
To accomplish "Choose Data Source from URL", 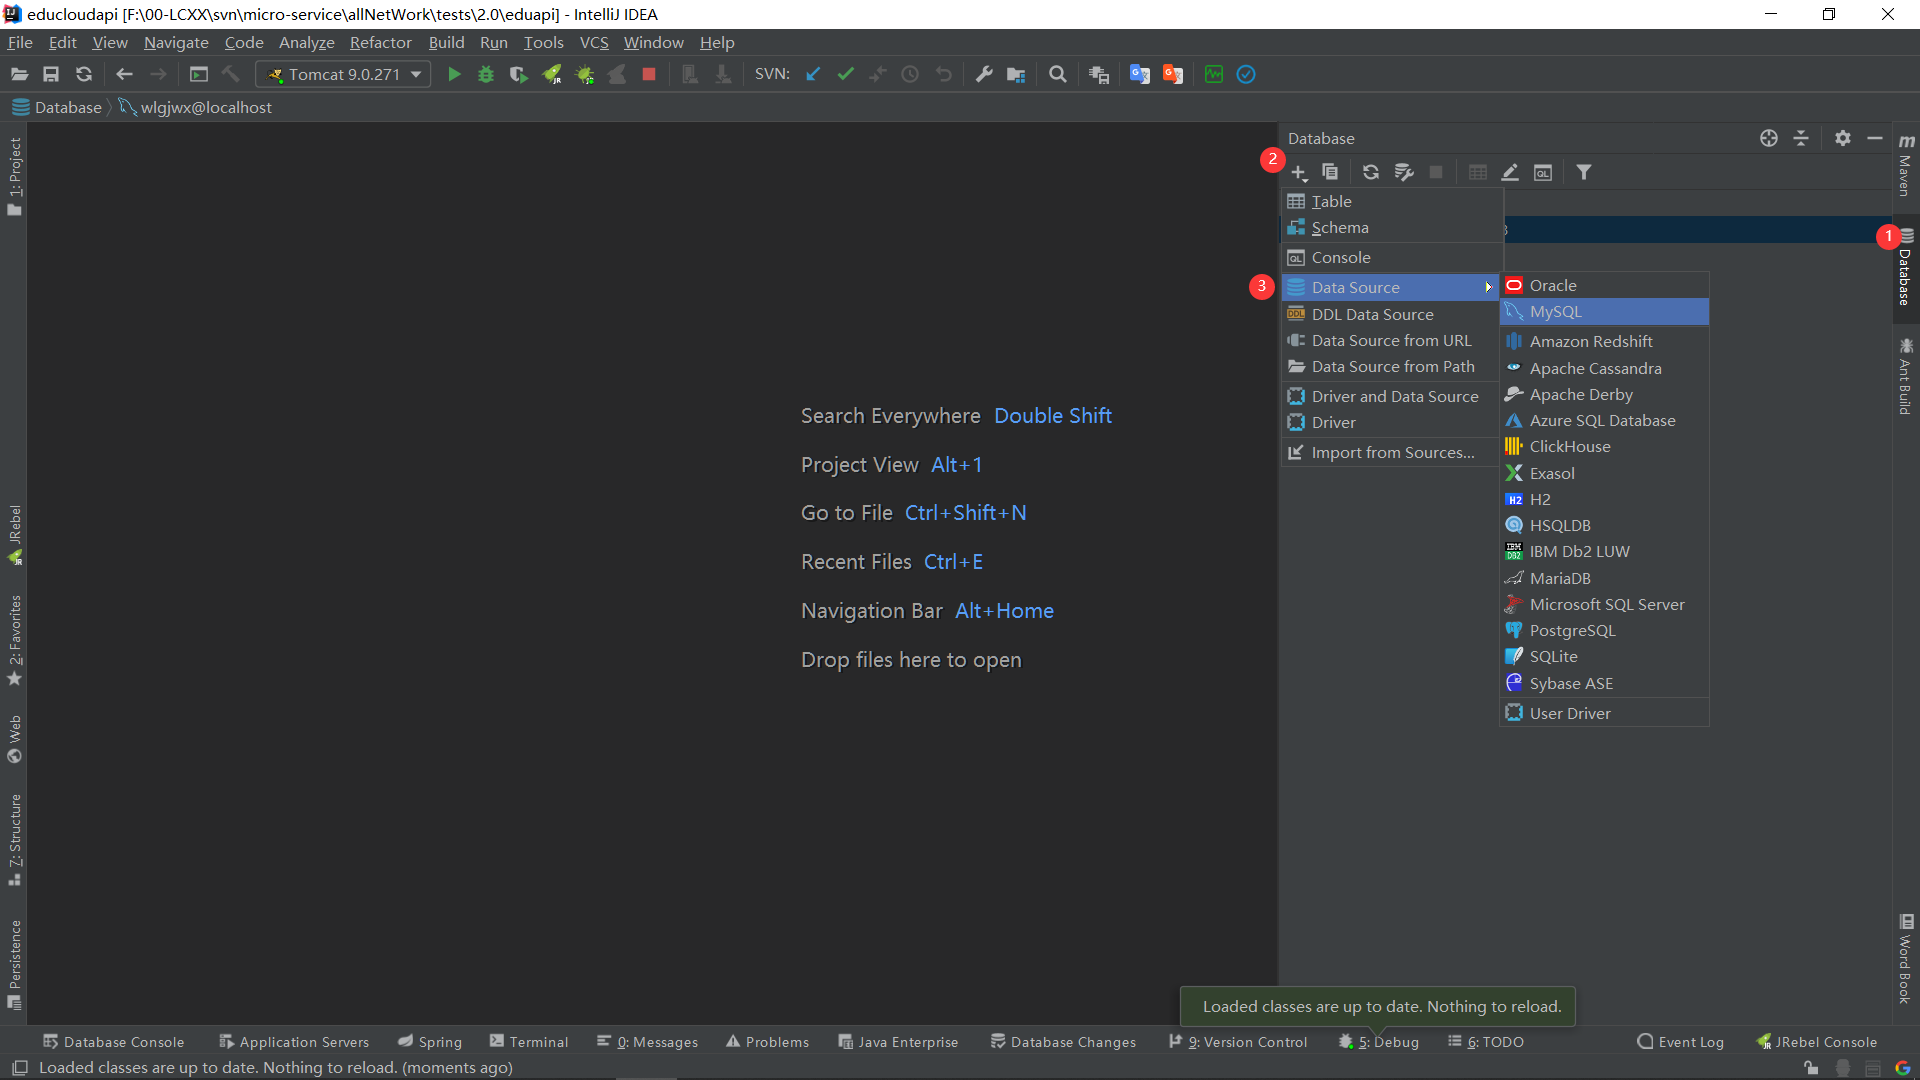I will click(1391, 341).
